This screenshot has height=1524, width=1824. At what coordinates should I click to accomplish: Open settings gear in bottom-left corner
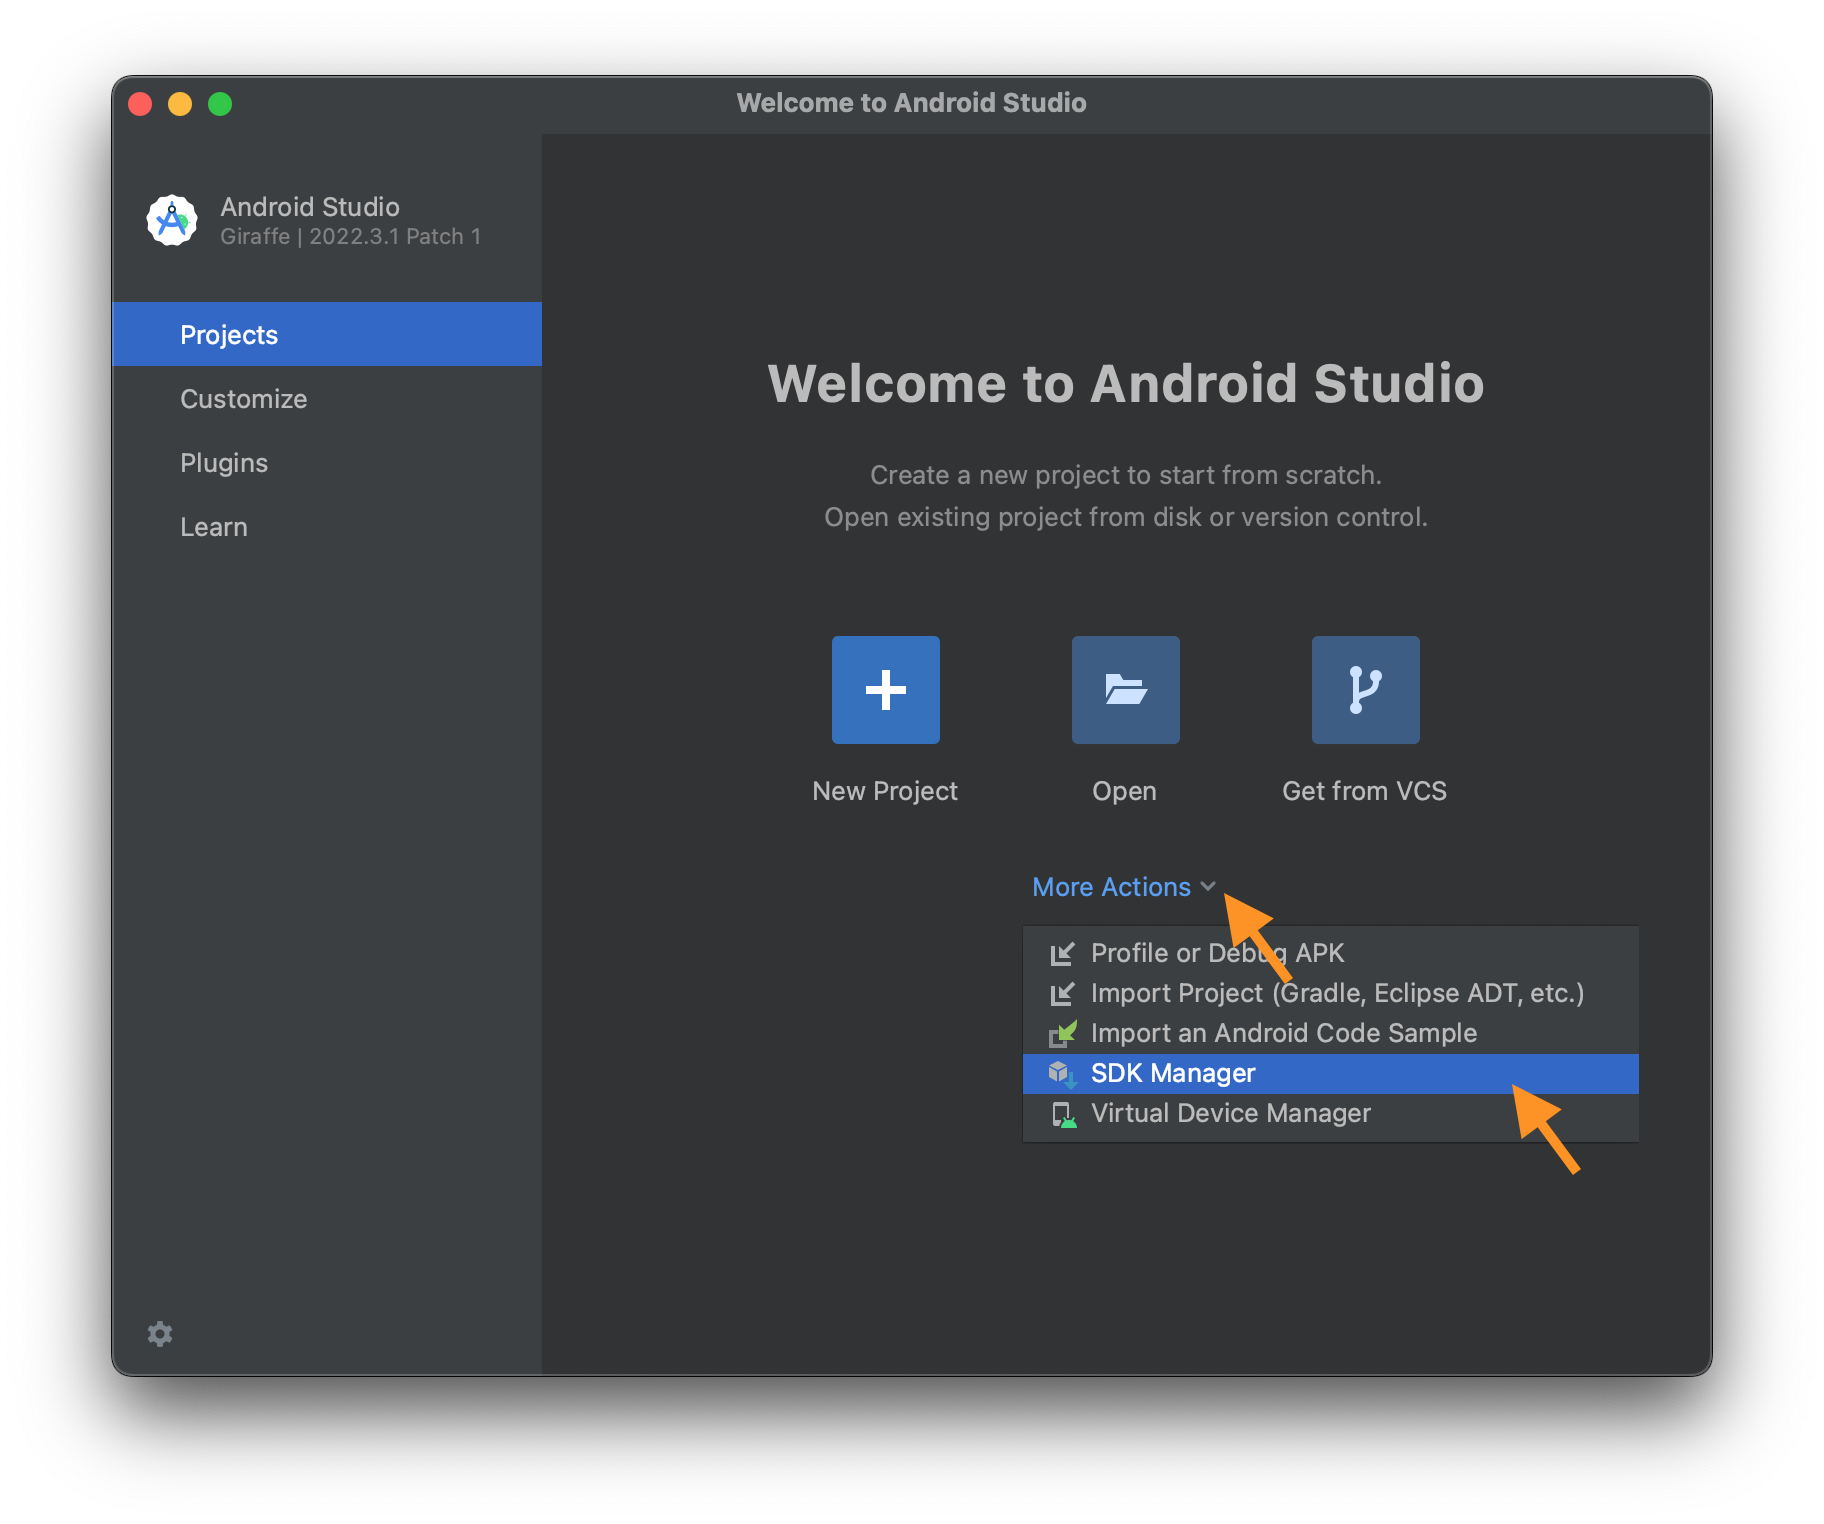(x=160, y=1334)
